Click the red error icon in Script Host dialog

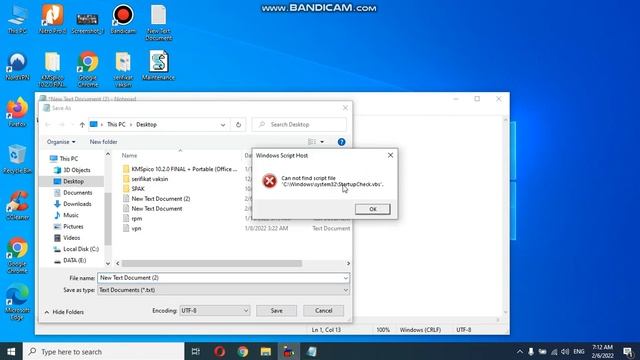tap(269, 181)
